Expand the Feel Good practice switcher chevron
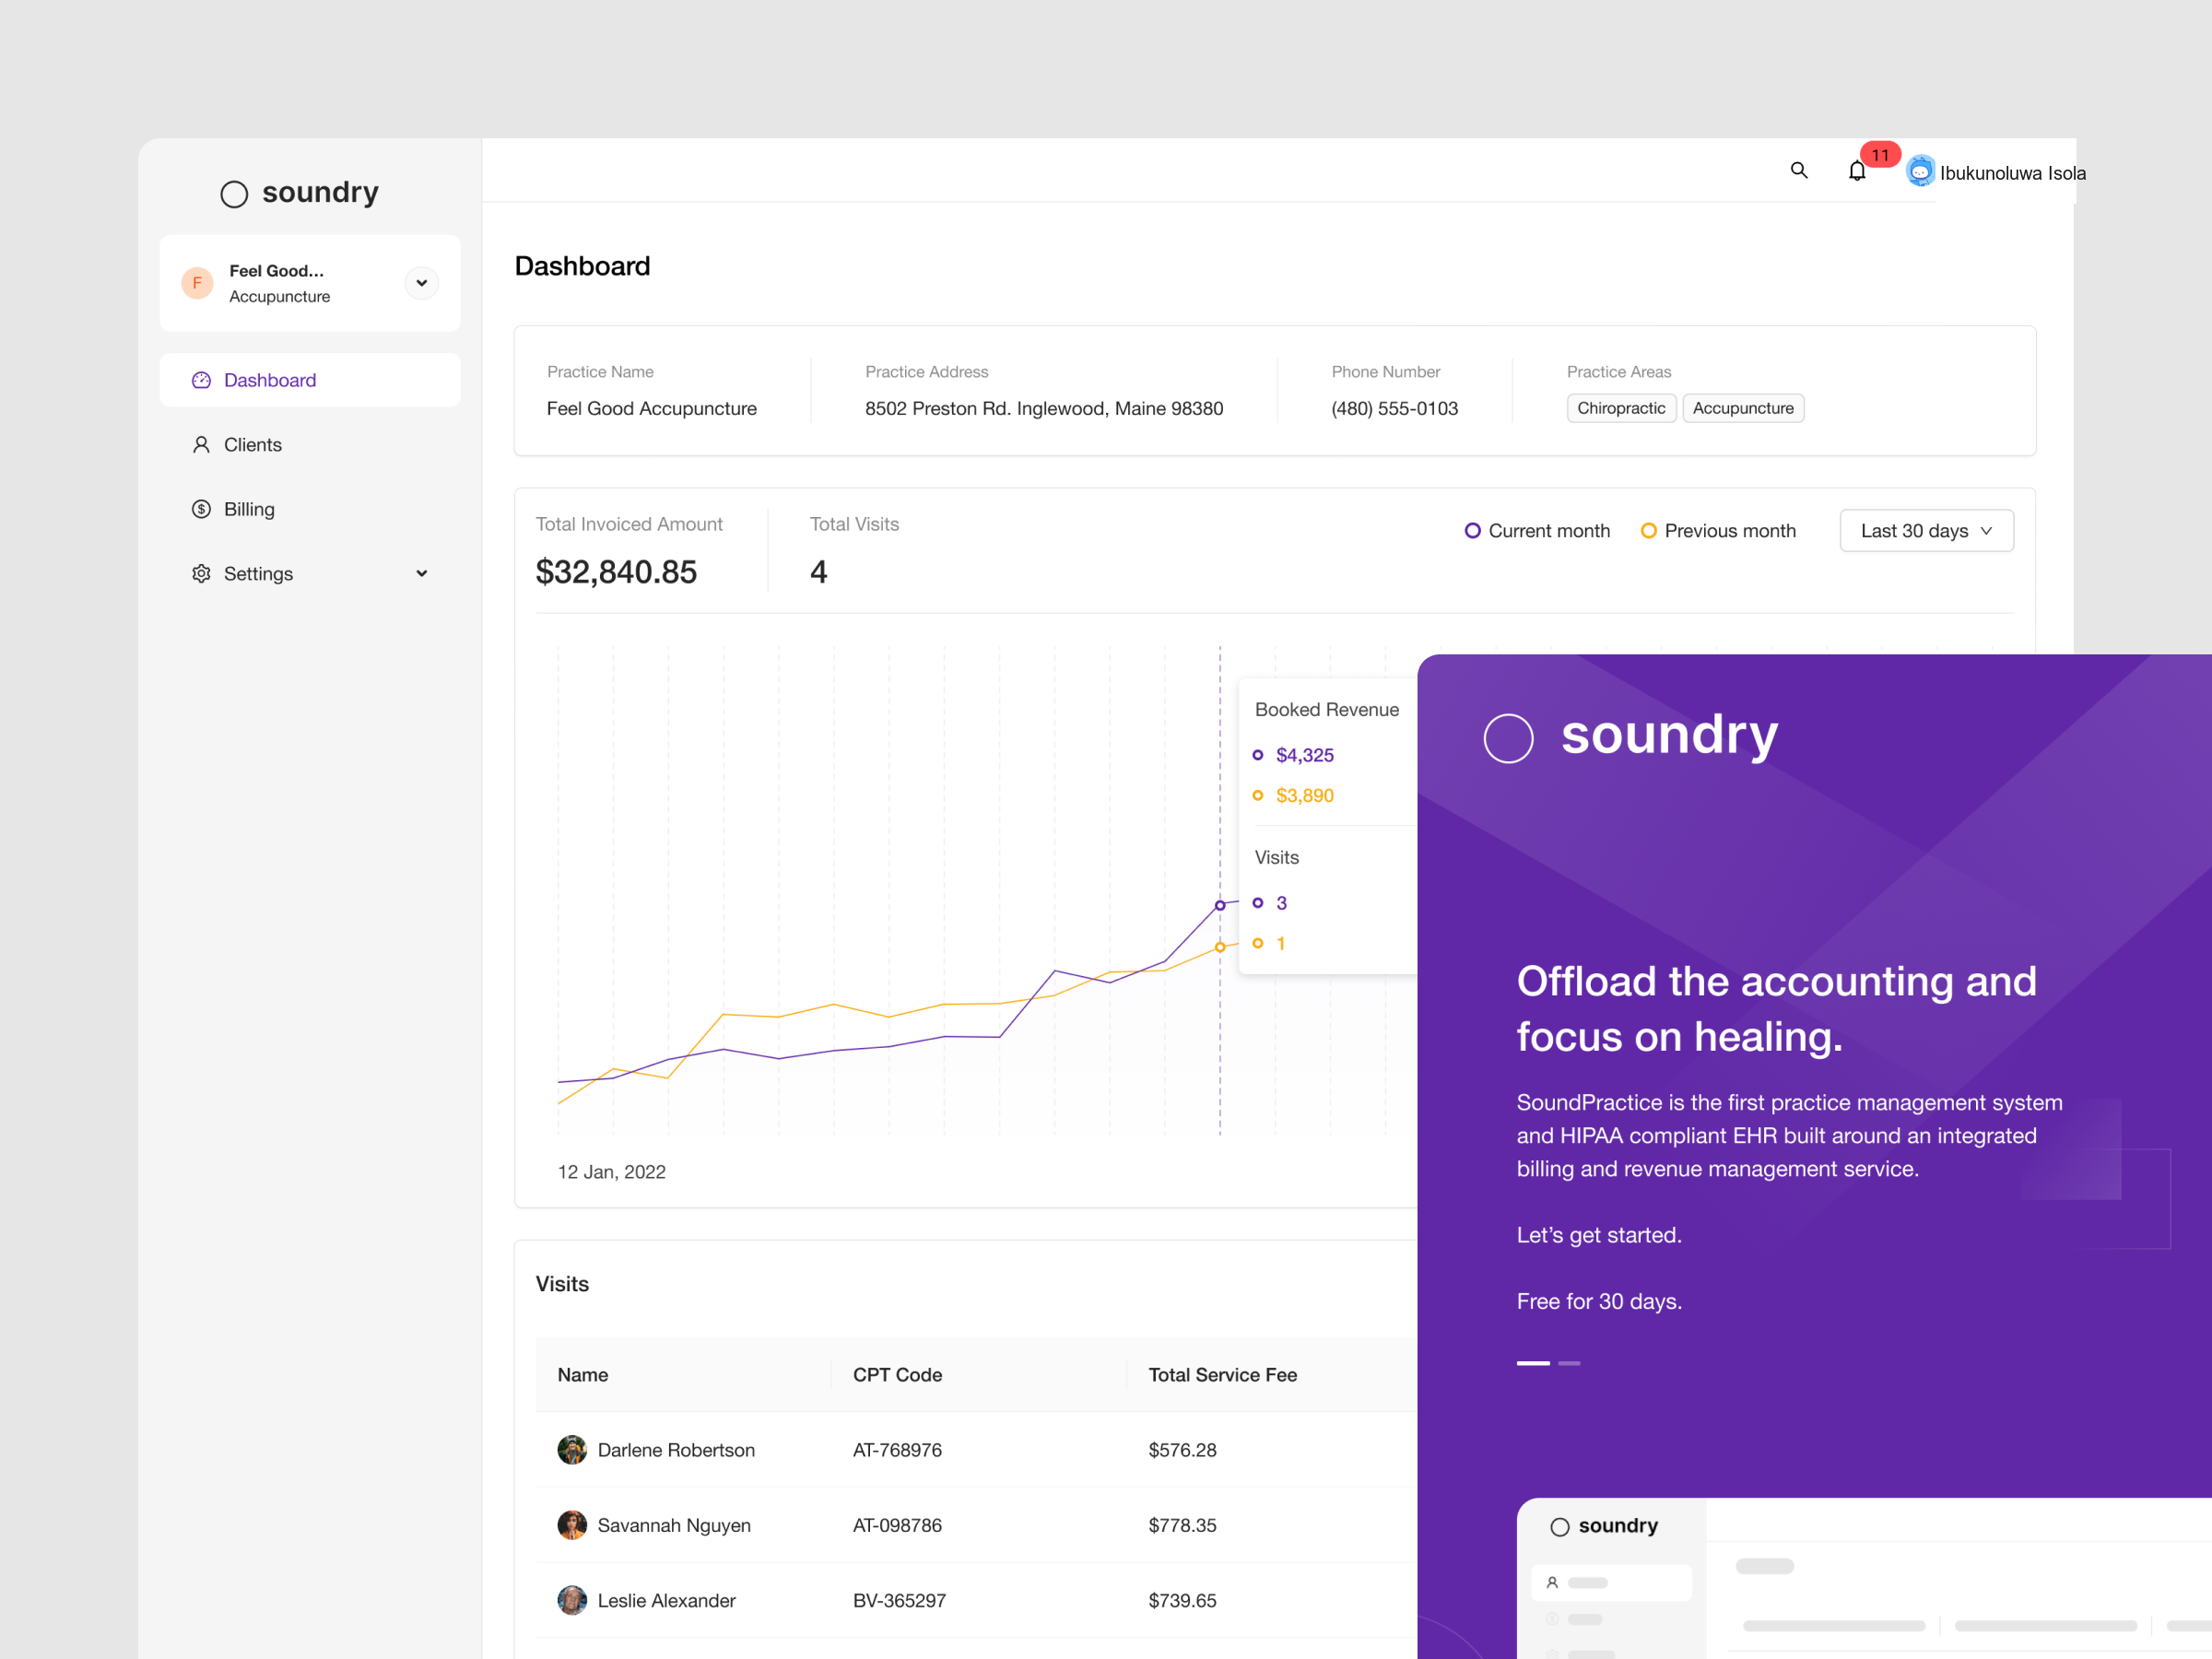 coord(422,283)
